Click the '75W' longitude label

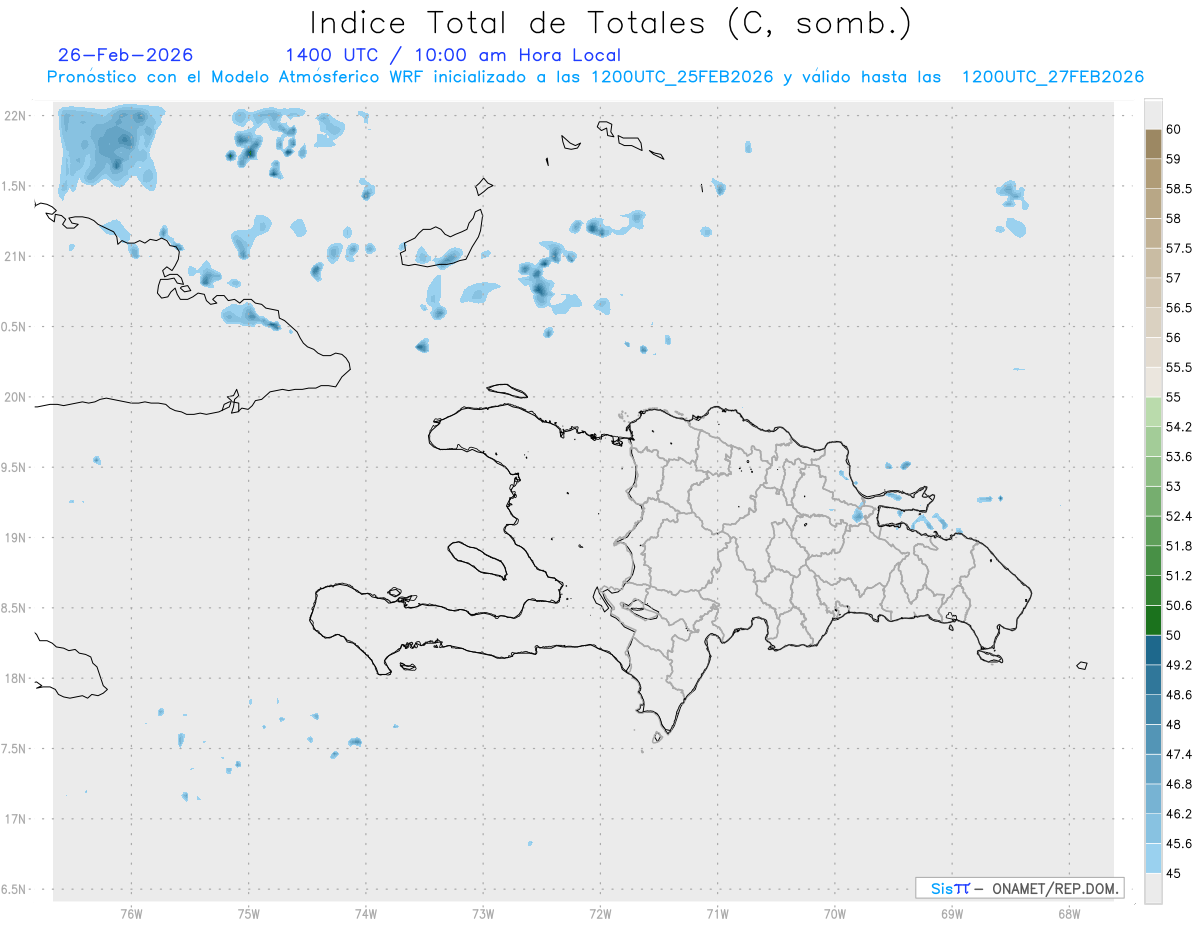pos(248,913)
